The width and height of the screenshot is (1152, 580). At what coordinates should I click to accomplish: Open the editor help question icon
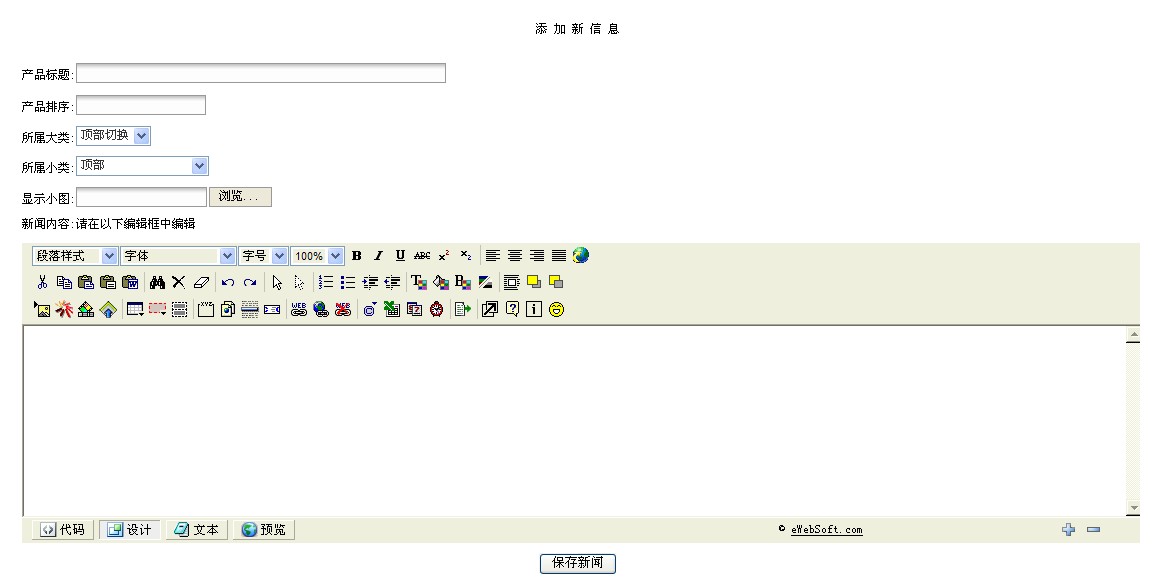512,309
